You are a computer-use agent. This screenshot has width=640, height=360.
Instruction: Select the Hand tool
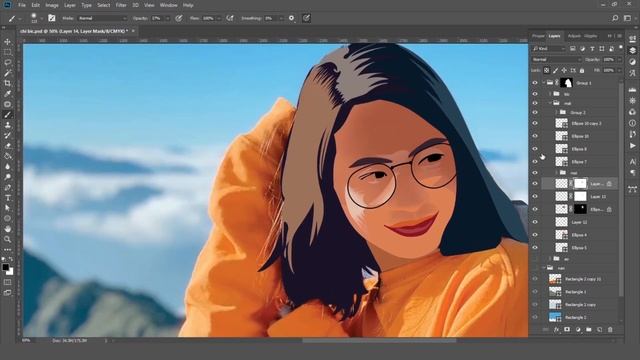(7, 229)
